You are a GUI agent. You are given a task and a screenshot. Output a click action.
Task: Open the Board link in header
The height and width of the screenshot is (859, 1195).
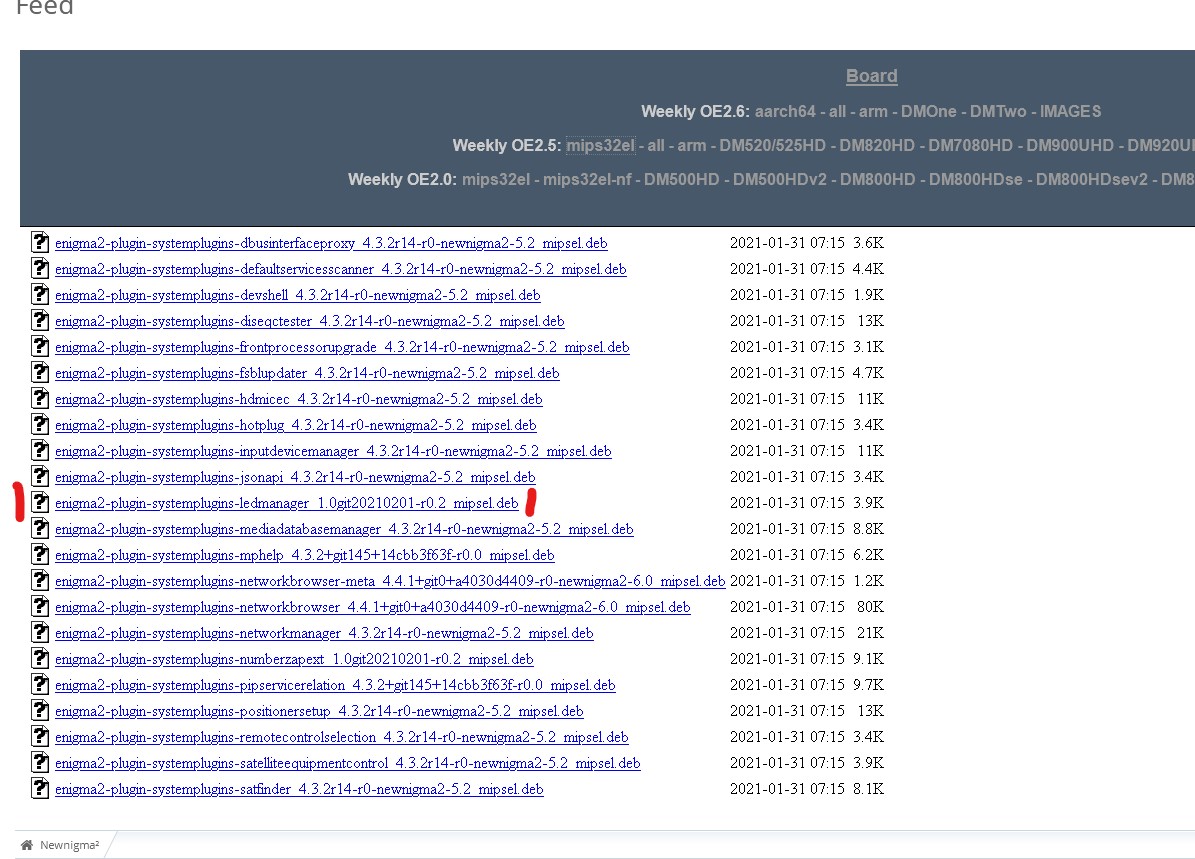coord(871,76)
